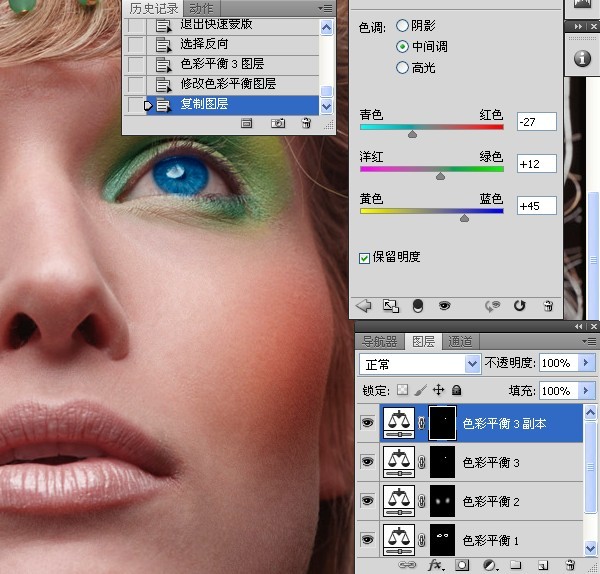The height and width of the screenshot is (574, 600).
Task: Create new group folder icon
Action: point(515,565)
